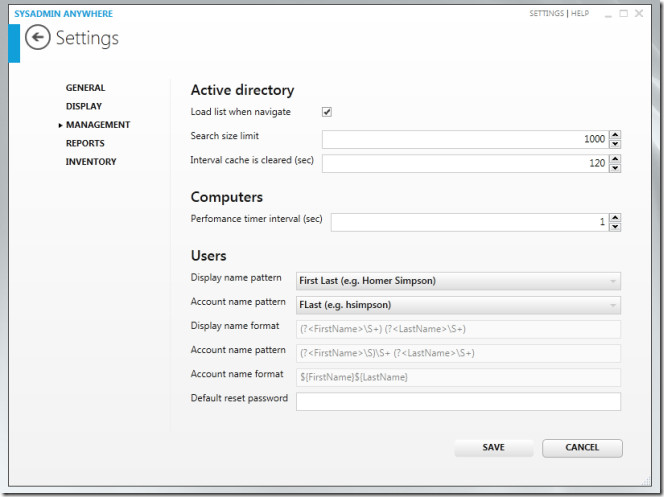Click the account name pattern regex field
664x497 pixels.
pyautogui.click(x=458, y=353)
